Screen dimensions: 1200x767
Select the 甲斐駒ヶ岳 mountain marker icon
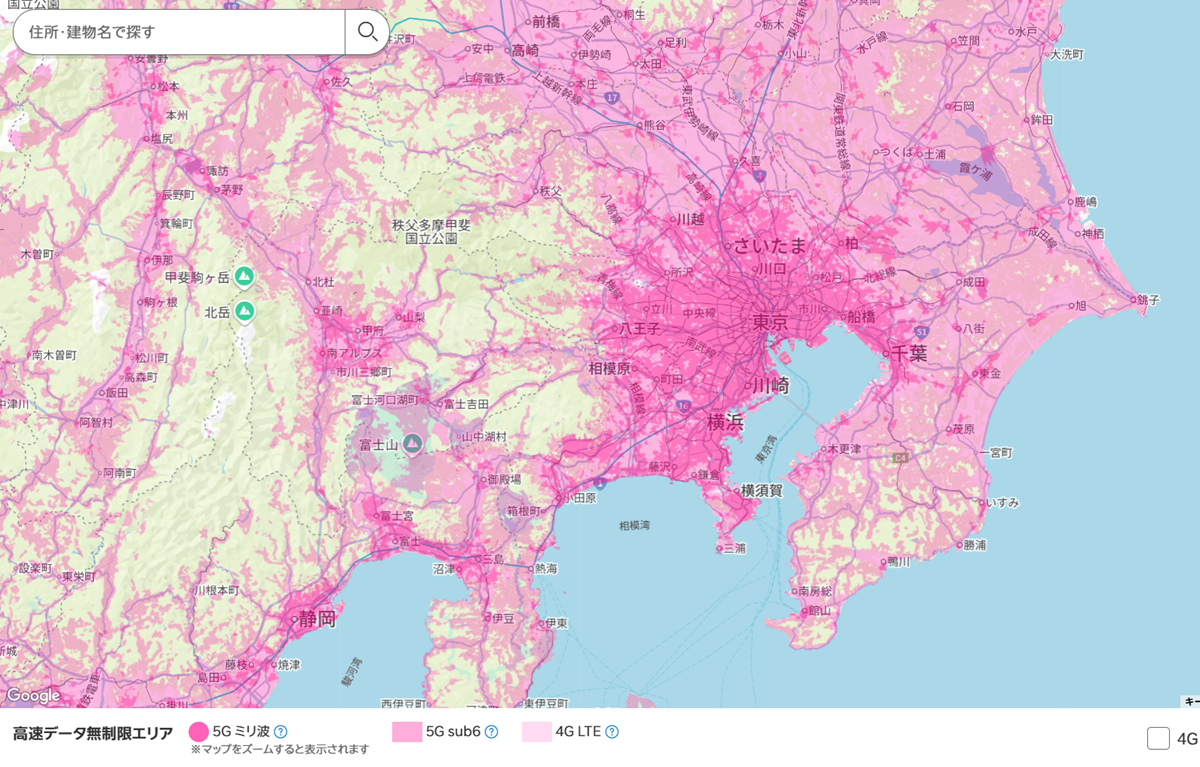[244, 276]
